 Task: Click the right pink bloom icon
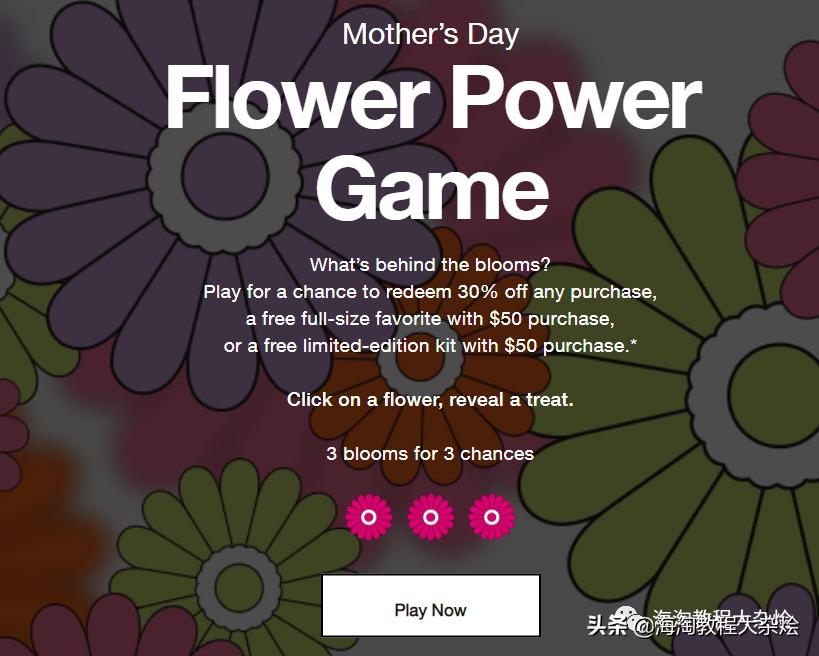click(491, 517)
